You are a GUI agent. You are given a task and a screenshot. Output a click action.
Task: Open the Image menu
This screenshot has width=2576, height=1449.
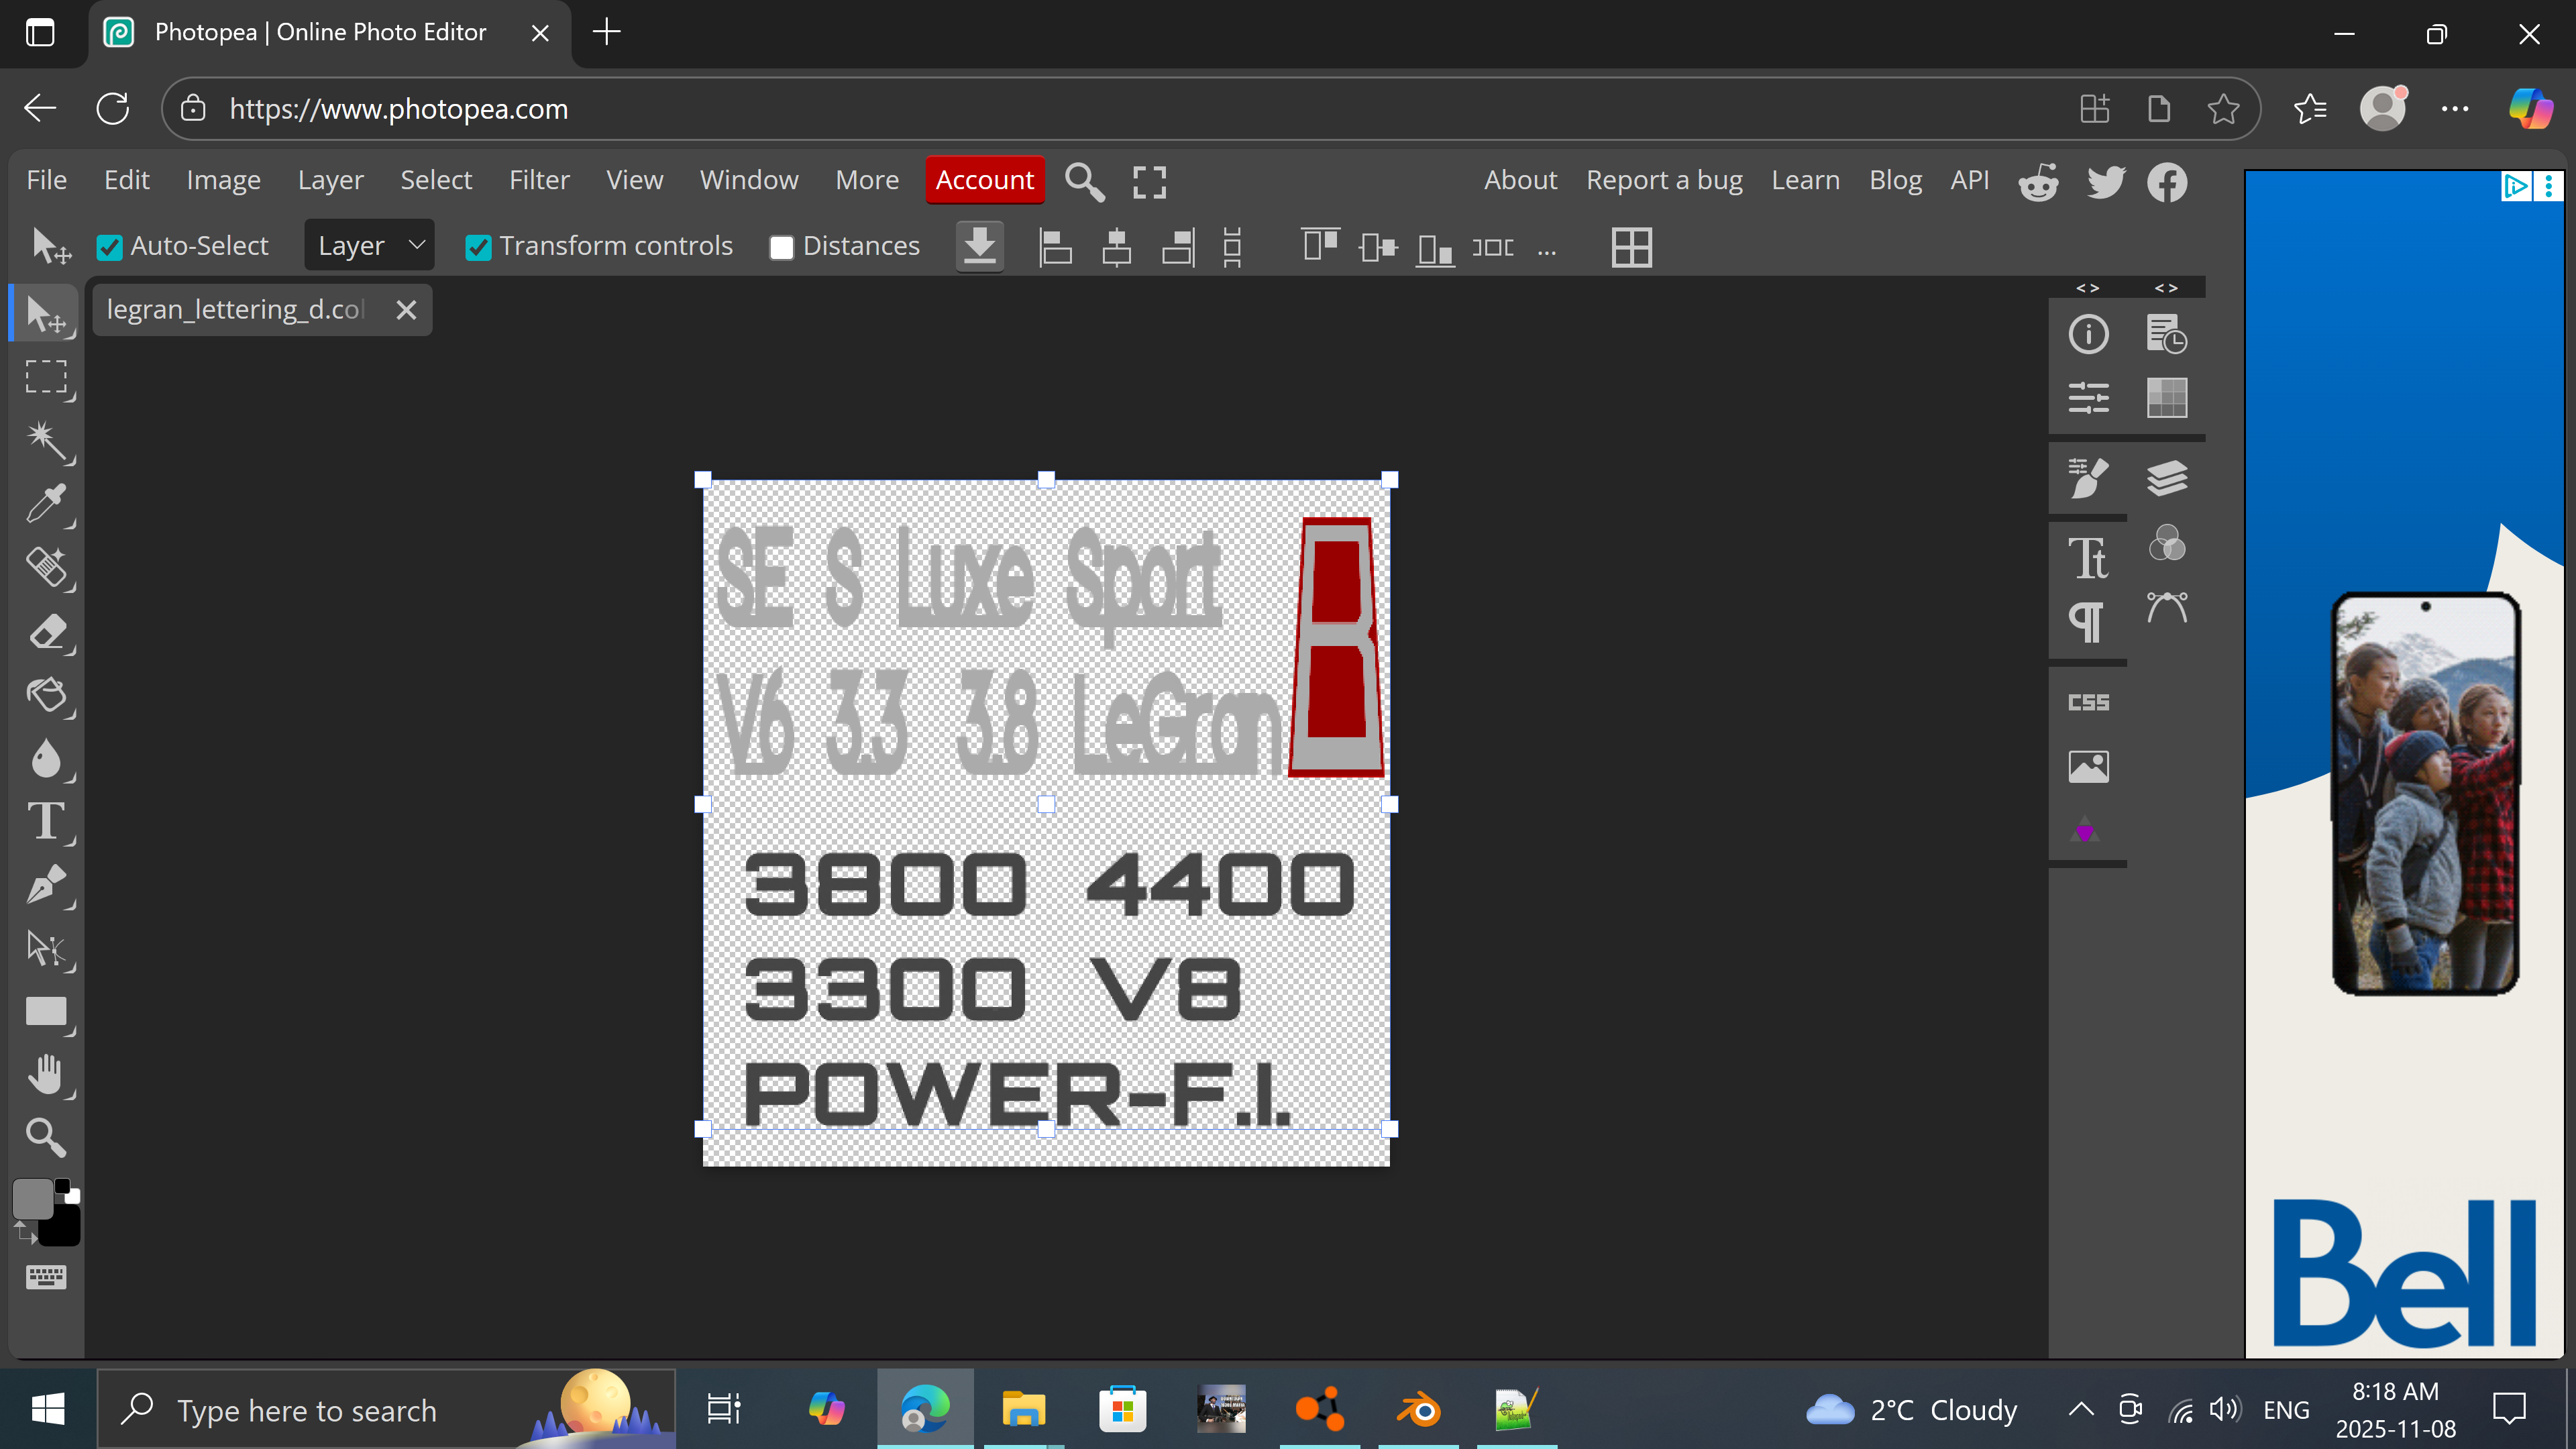[x=223, y=180]
